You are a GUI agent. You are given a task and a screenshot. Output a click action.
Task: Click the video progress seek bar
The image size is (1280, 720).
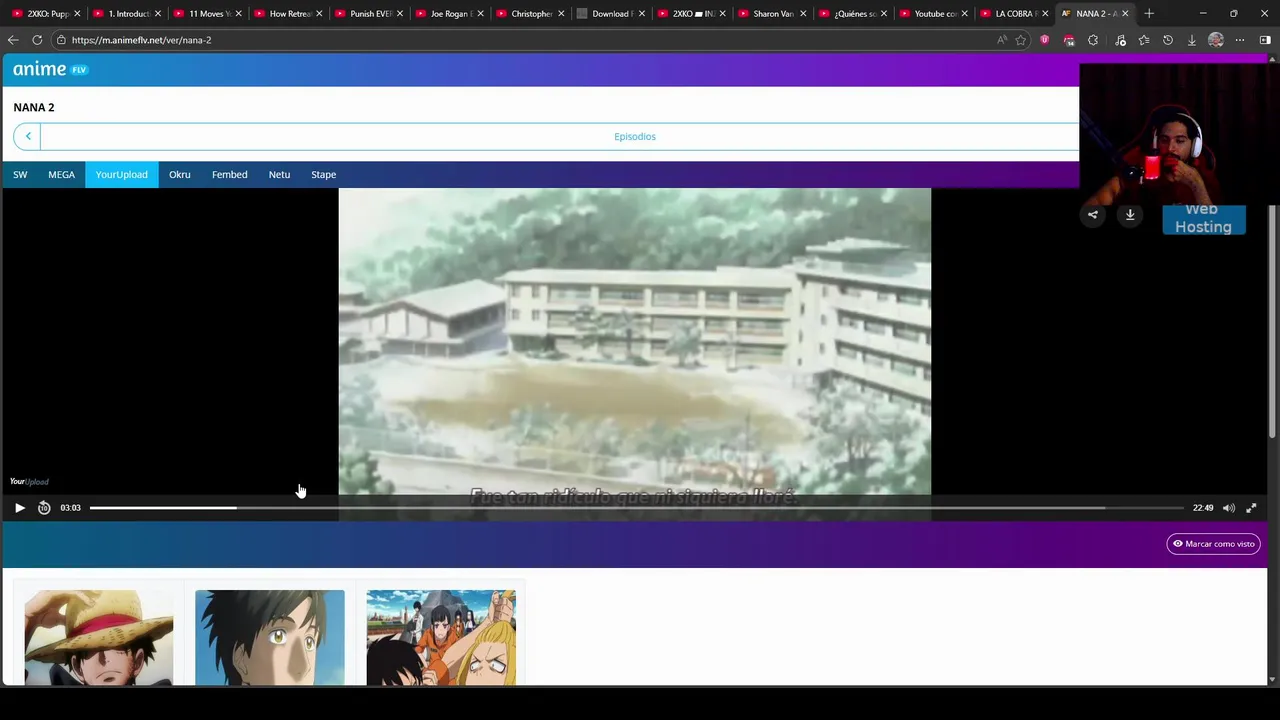[636, 508]
